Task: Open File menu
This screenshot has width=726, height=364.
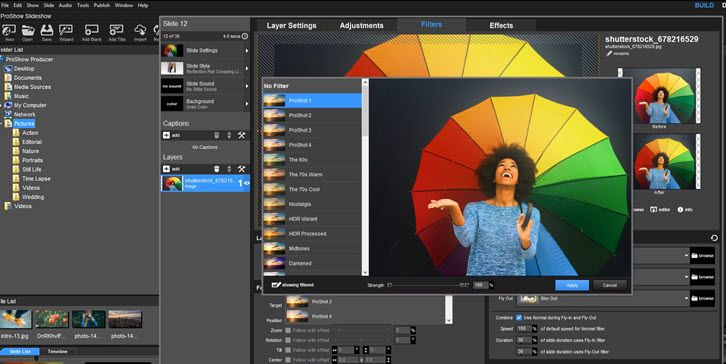Action: point(5,5)
